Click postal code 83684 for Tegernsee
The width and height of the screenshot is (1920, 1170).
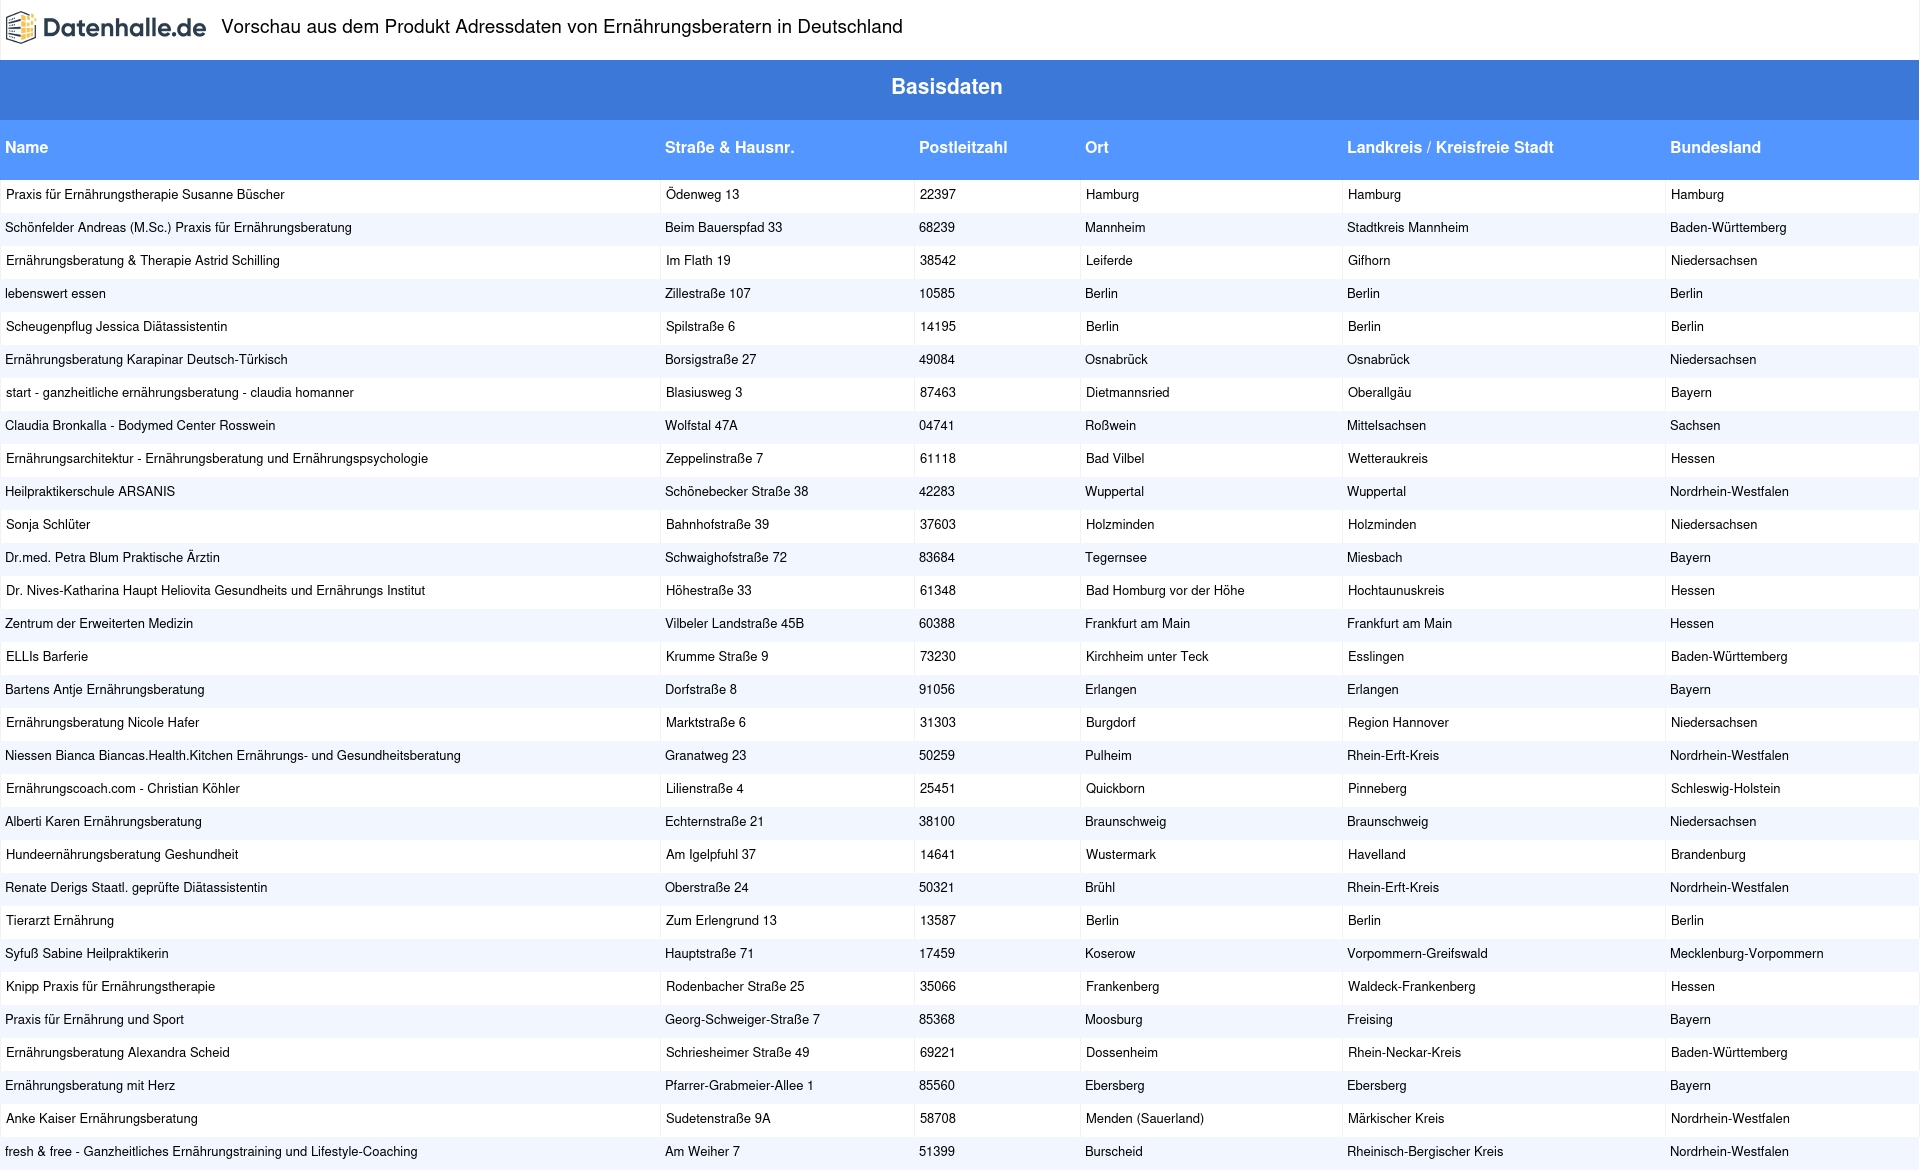coord(936,558)
